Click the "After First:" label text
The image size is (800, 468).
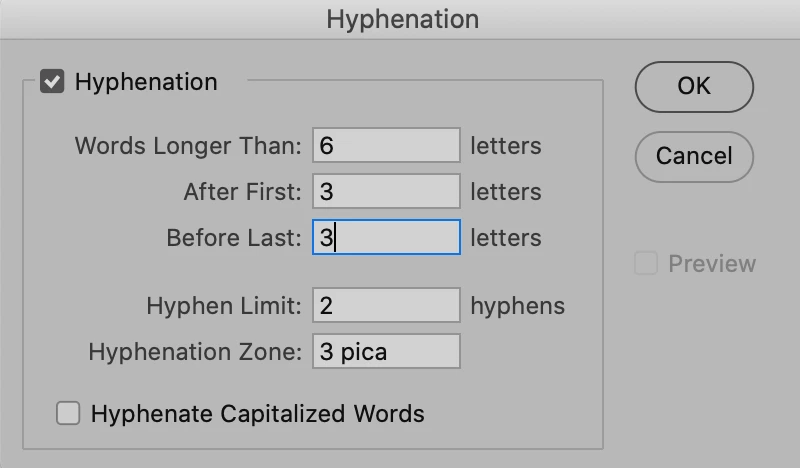pos(243,192)
